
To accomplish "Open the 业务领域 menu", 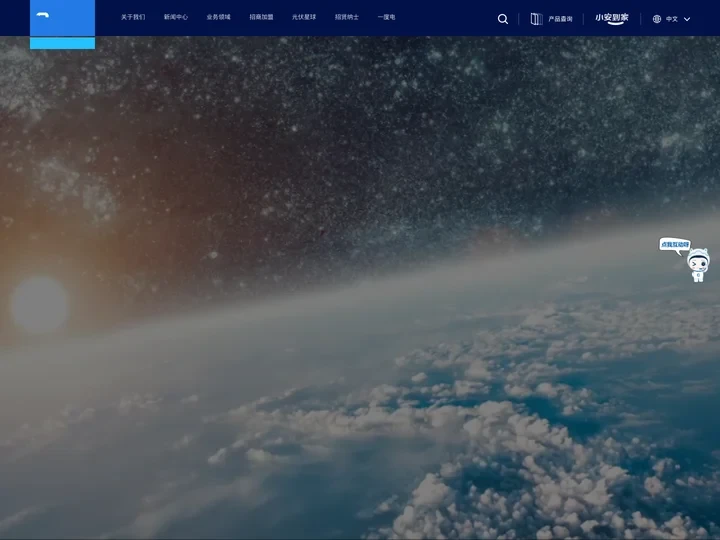I will (219, 17).
